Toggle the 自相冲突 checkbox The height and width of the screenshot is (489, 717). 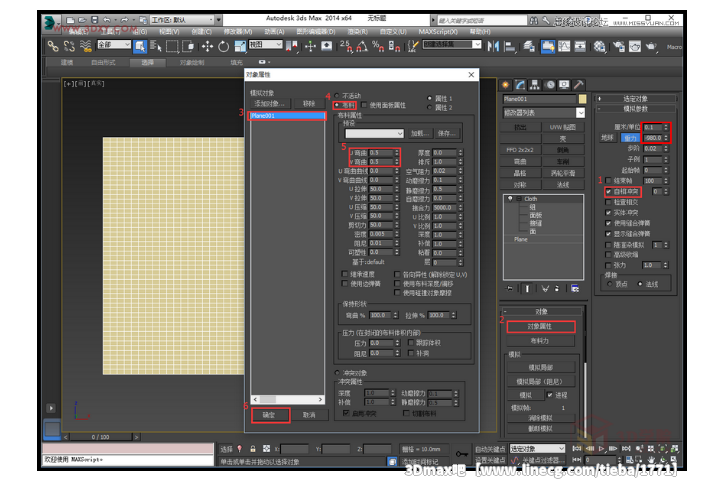point(608,192)
